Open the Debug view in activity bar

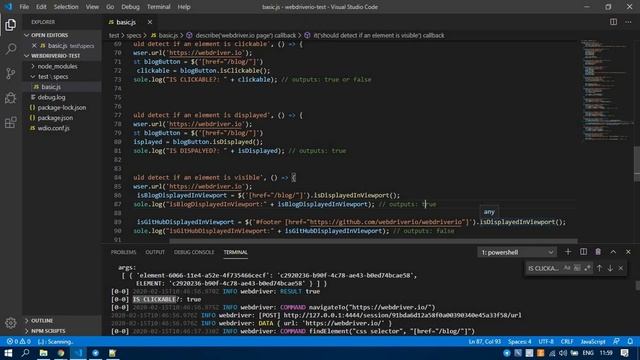[x=11, y=98]
